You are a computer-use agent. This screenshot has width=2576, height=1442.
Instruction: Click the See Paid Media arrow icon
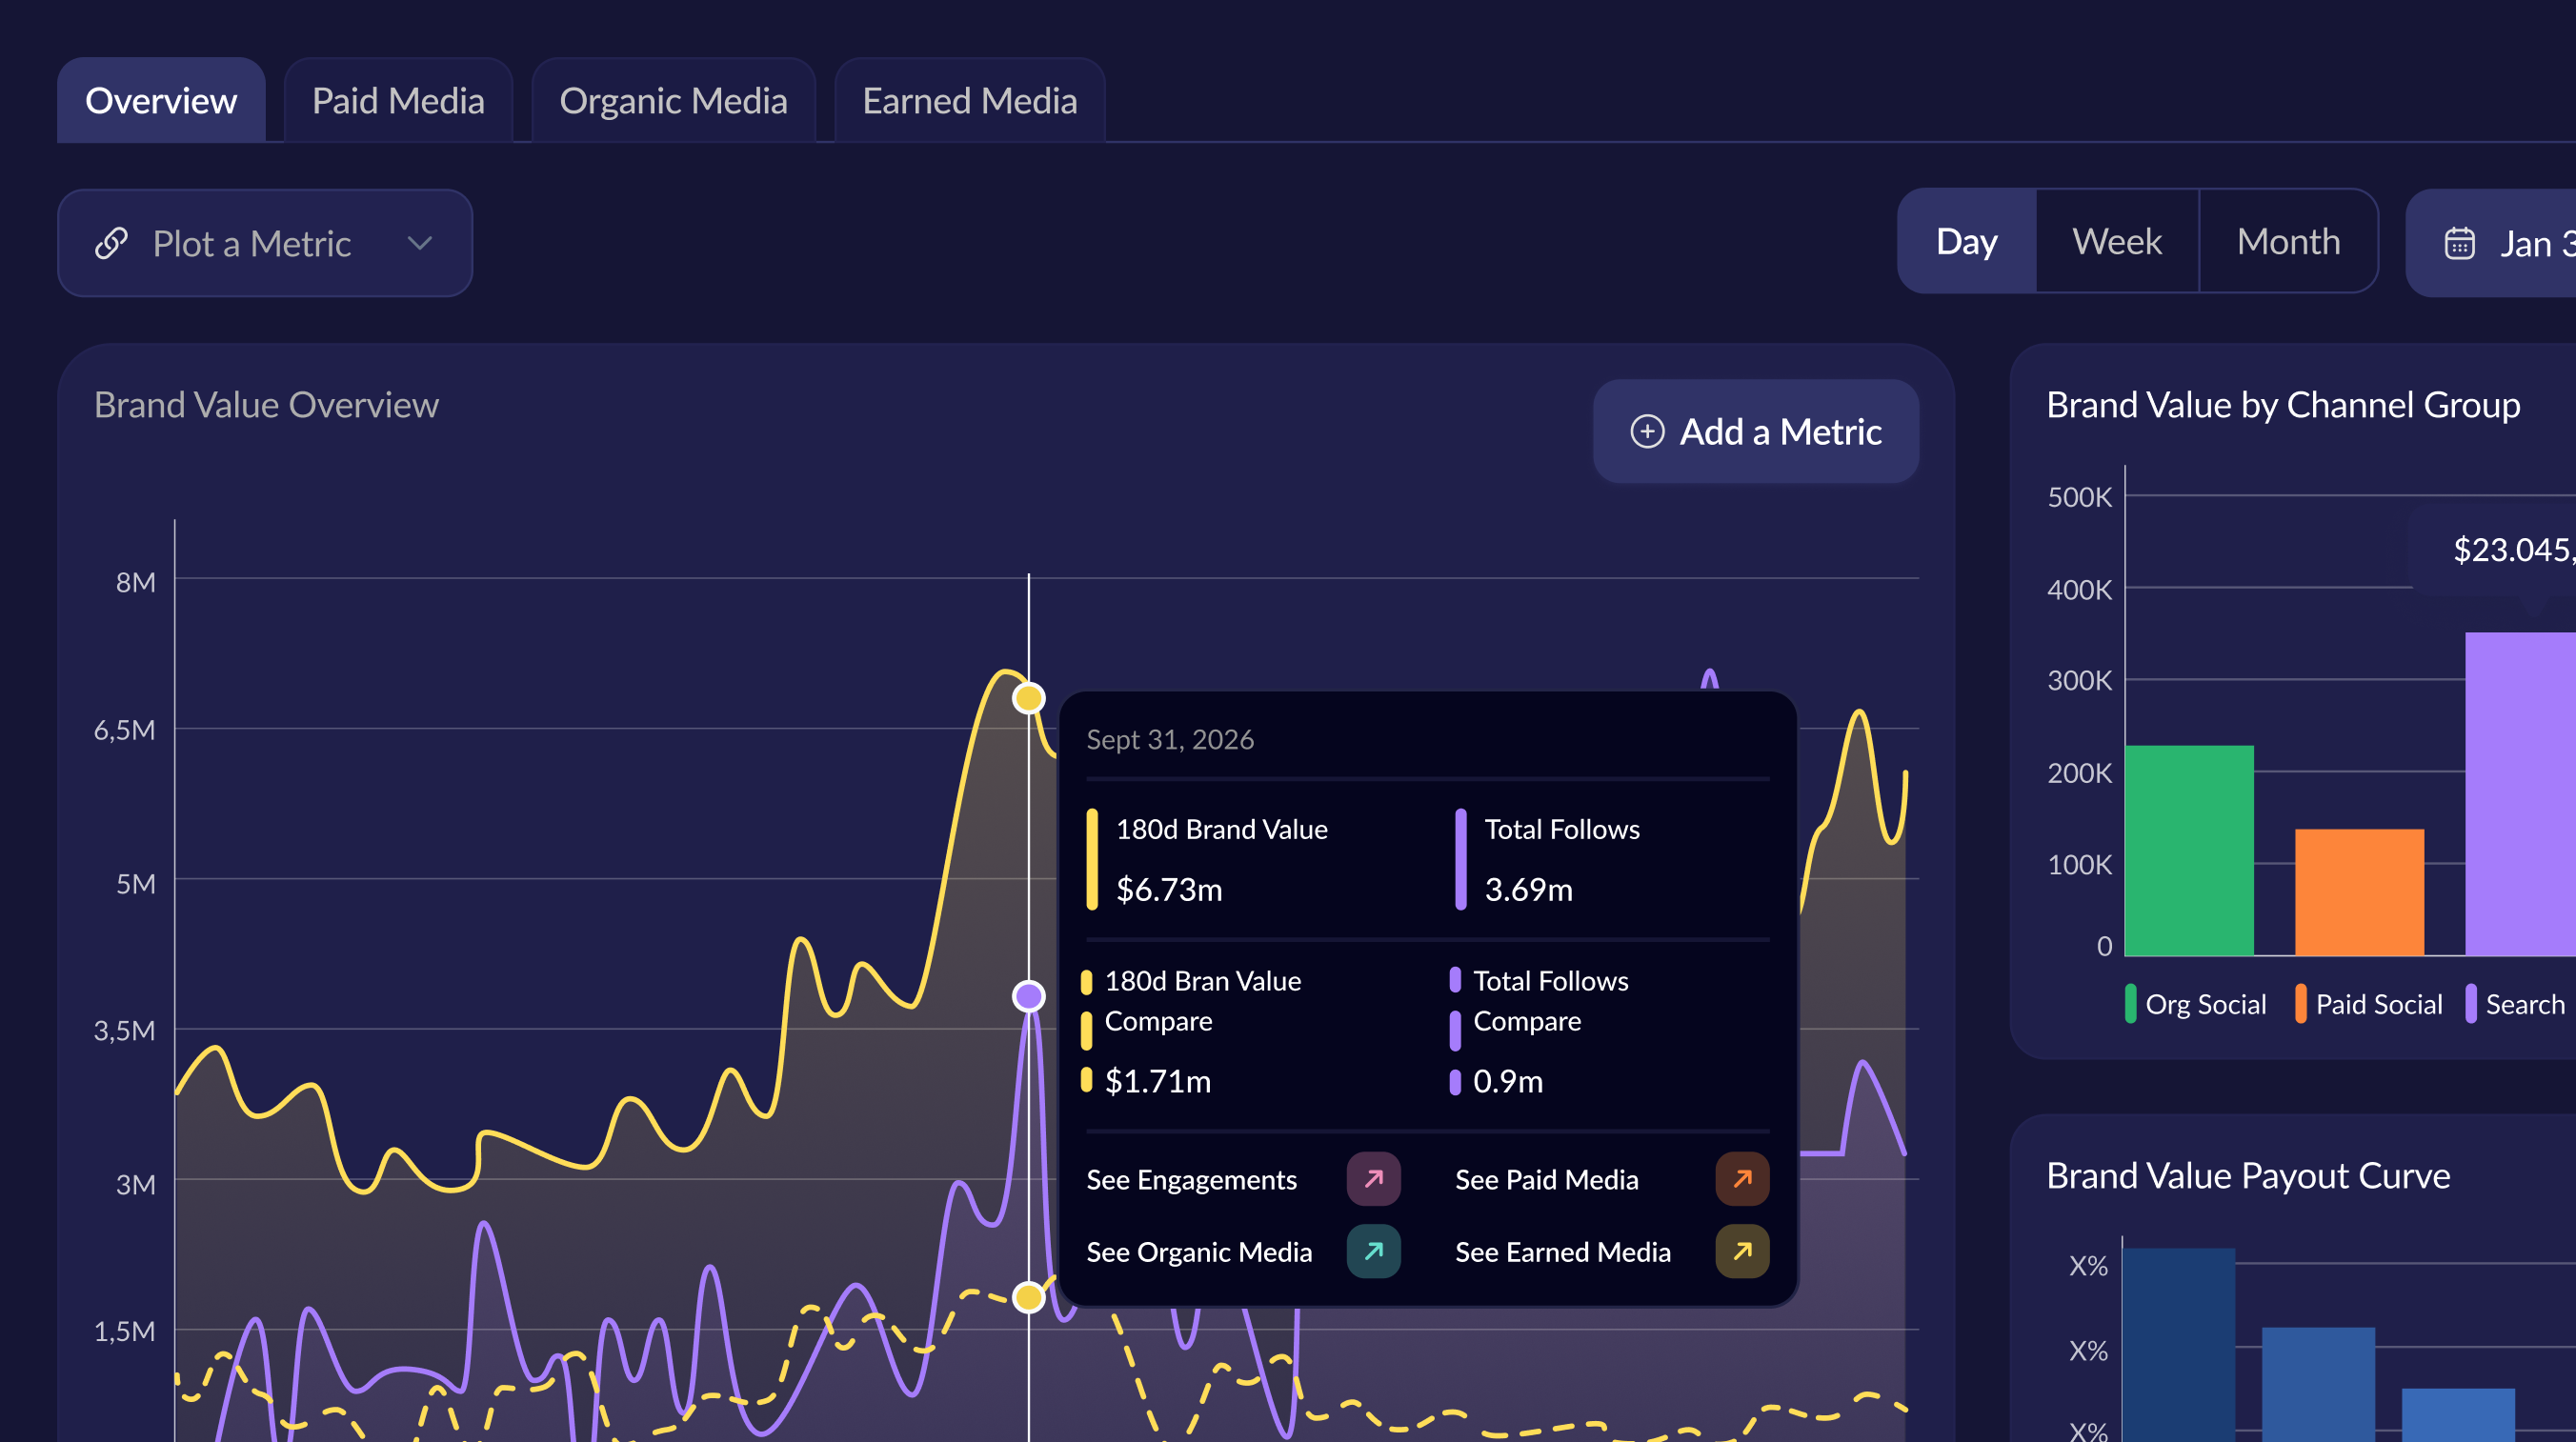pyautogui.click(x=1742, y=1179)
